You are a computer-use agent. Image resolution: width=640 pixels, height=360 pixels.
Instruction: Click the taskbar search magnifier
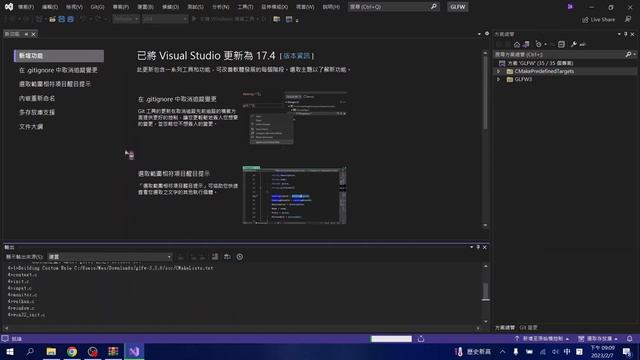tap(30, 351)
